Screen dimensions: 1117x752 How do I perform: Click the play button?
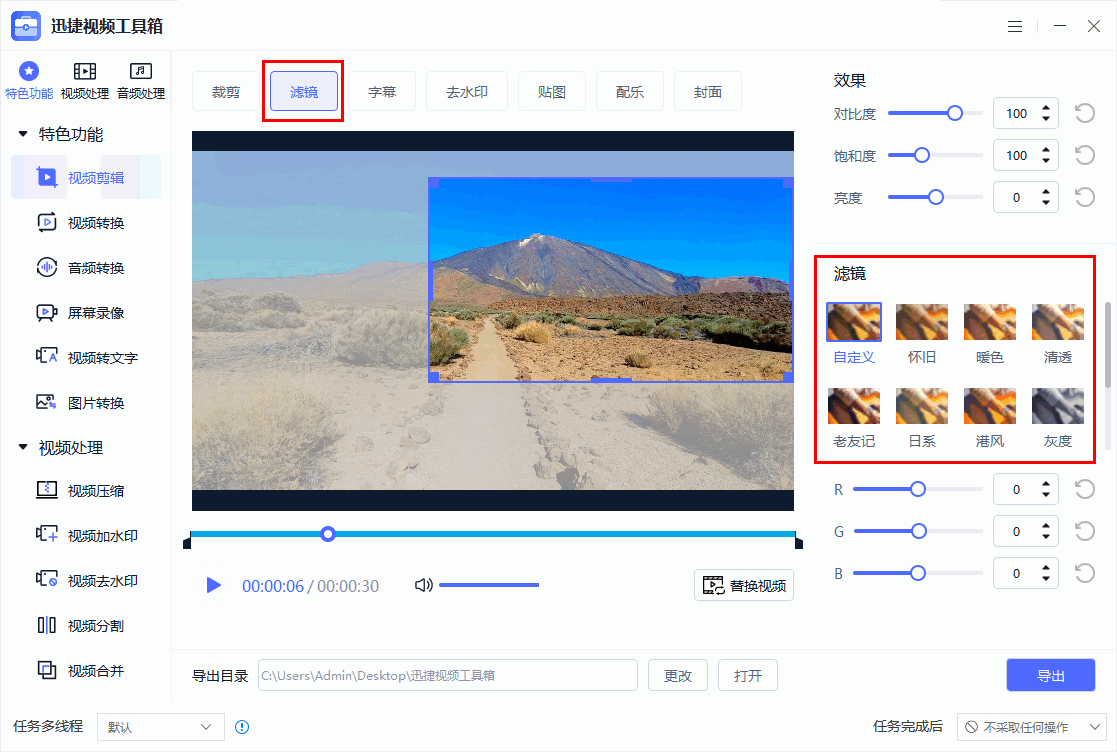213,585
